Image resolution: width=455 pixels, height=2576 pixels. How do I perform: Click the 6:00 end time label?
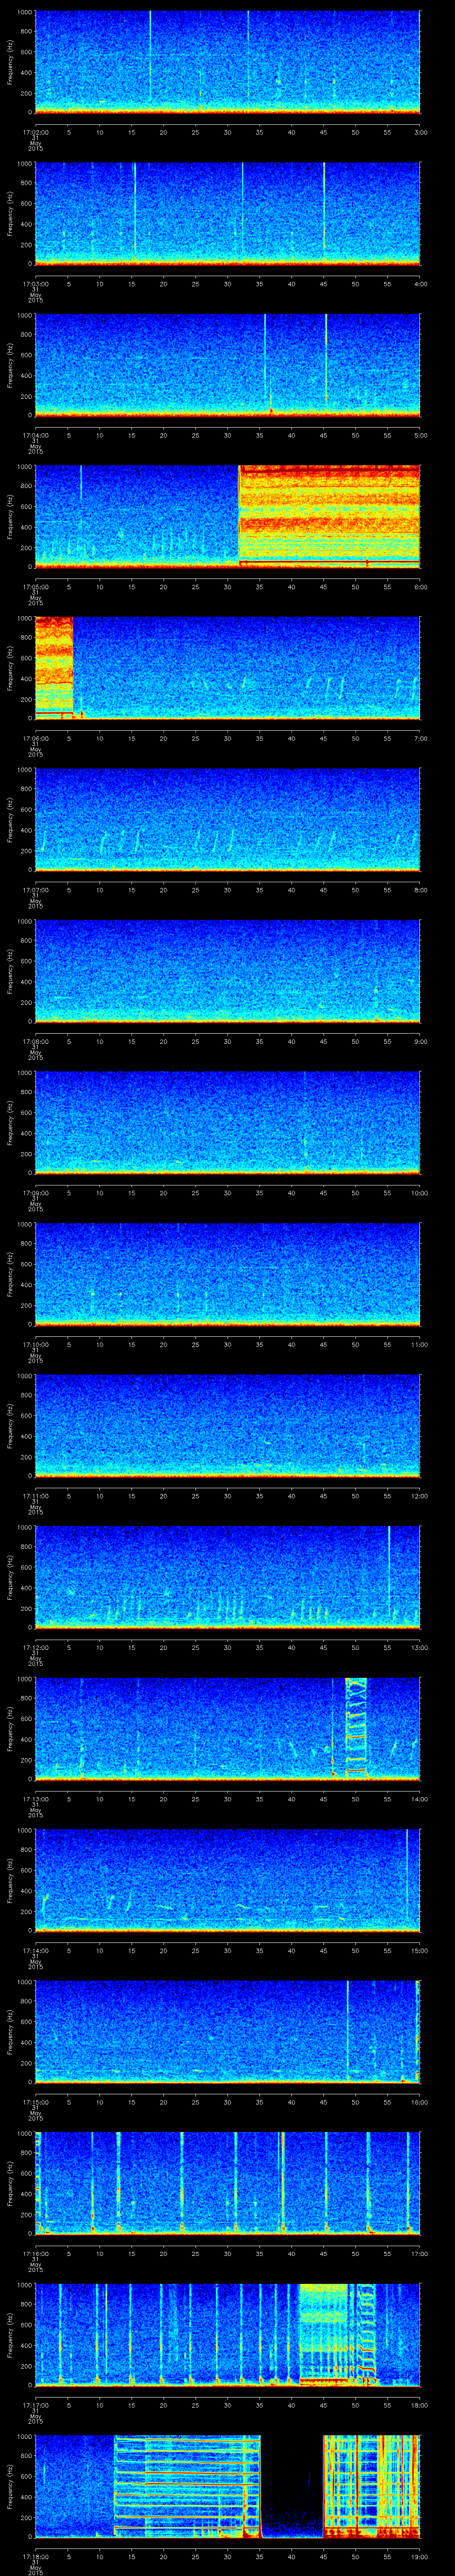click(x=420, y=587)
